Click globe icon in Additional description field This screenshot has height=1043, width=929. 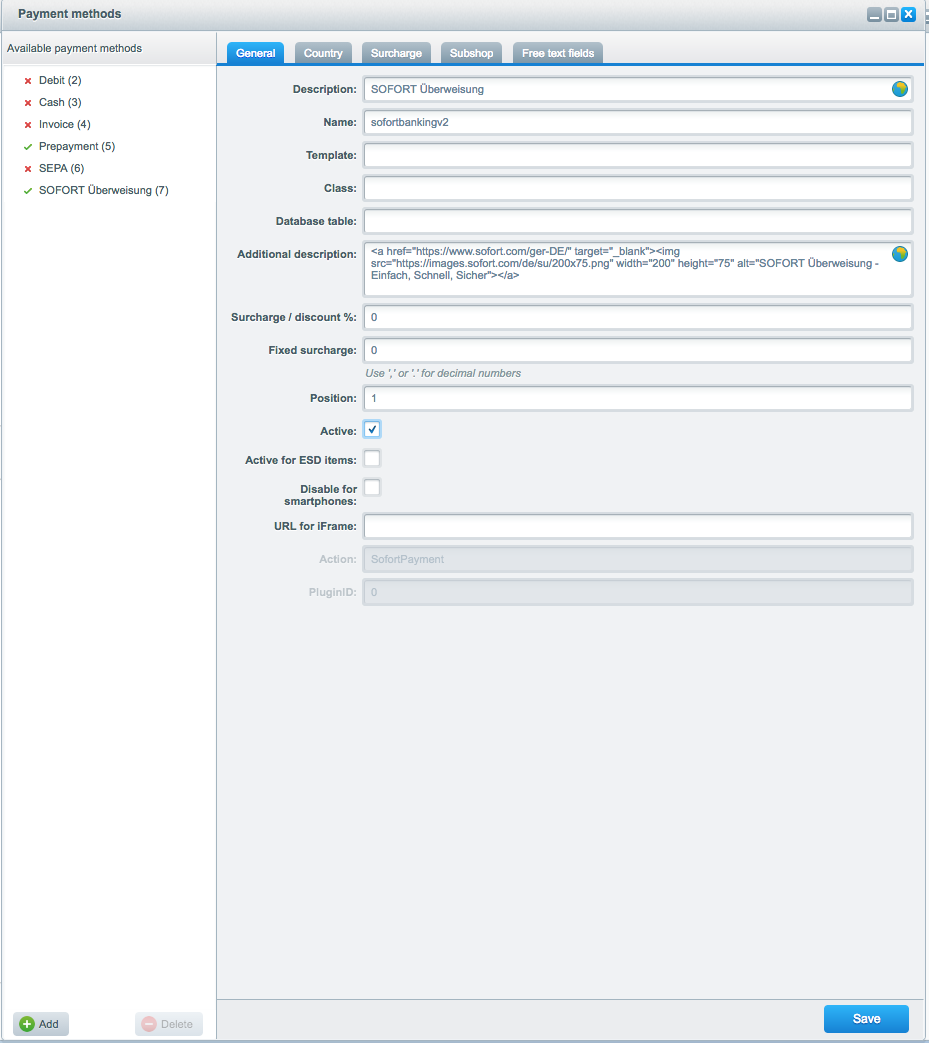click(900, 254)
